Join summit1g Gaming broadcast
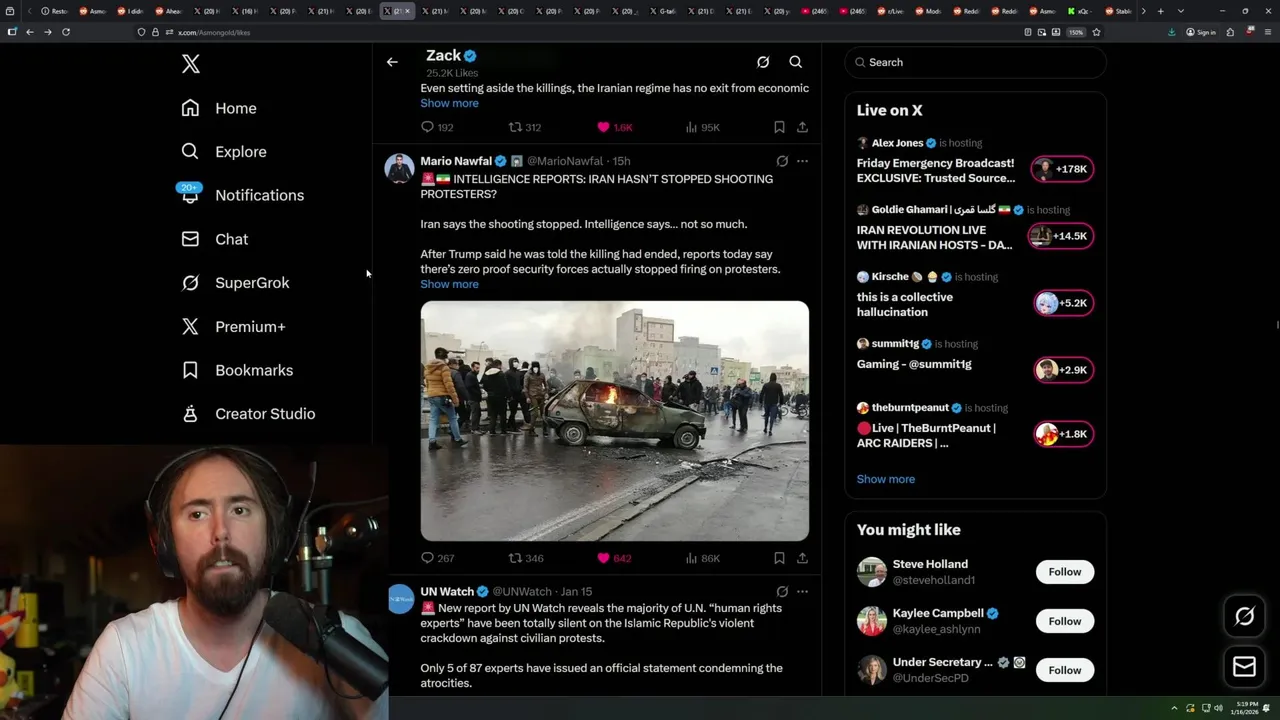 click(914, 364)
